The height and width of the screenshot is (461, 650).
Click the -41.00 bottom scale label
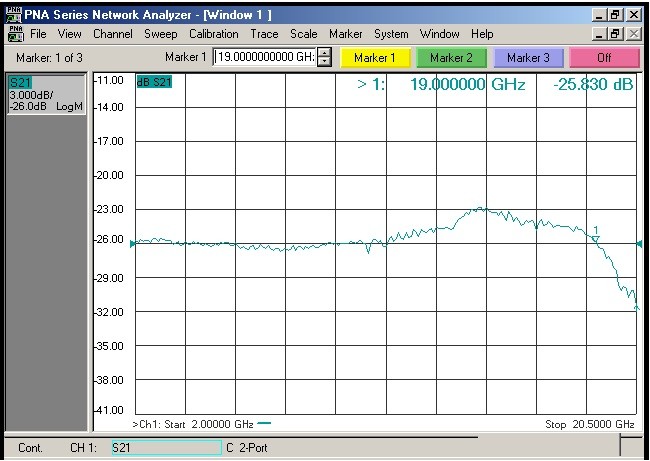pos(109,410)
